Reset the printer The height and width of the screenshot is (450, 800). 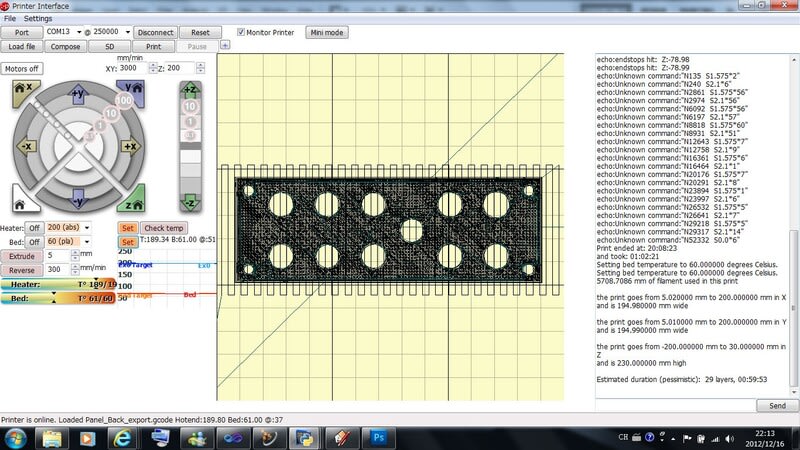201,32
